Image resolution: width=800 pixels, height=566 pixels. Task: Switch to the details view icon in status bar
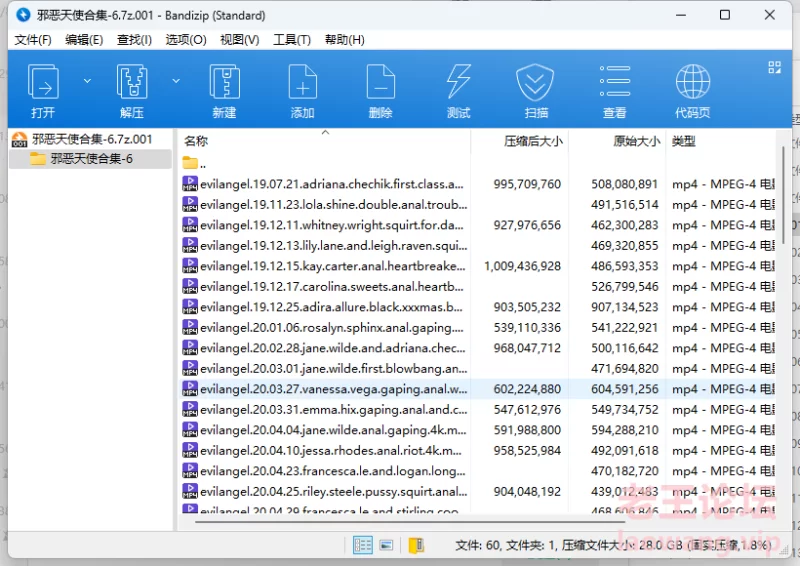point(363,545)
